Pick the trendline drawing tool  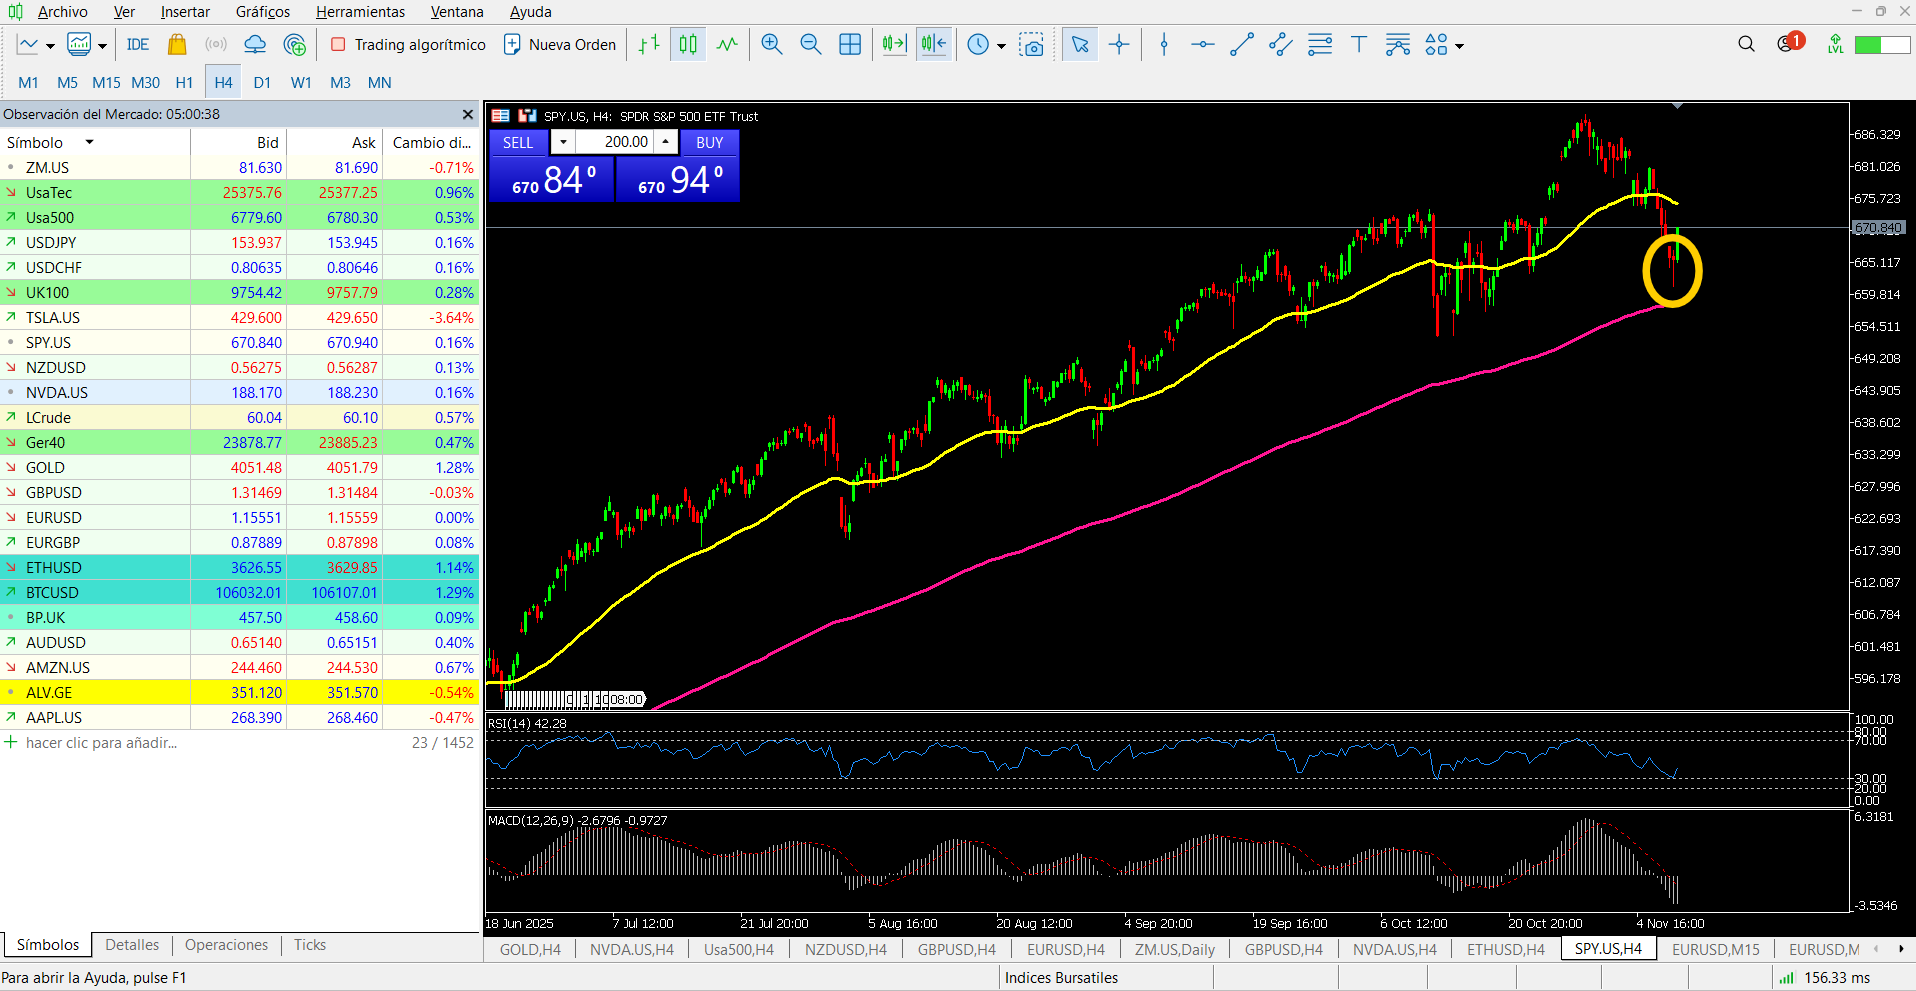(1241, 45)
